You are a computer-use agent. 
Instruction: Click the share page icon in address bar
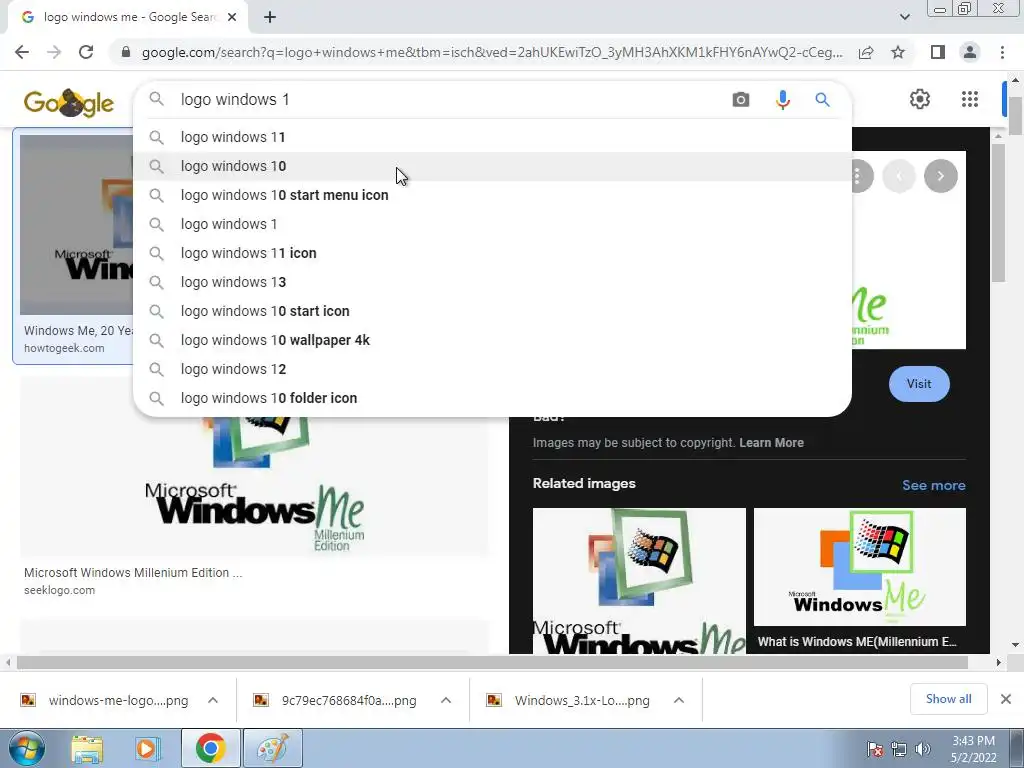coord(866,52)
